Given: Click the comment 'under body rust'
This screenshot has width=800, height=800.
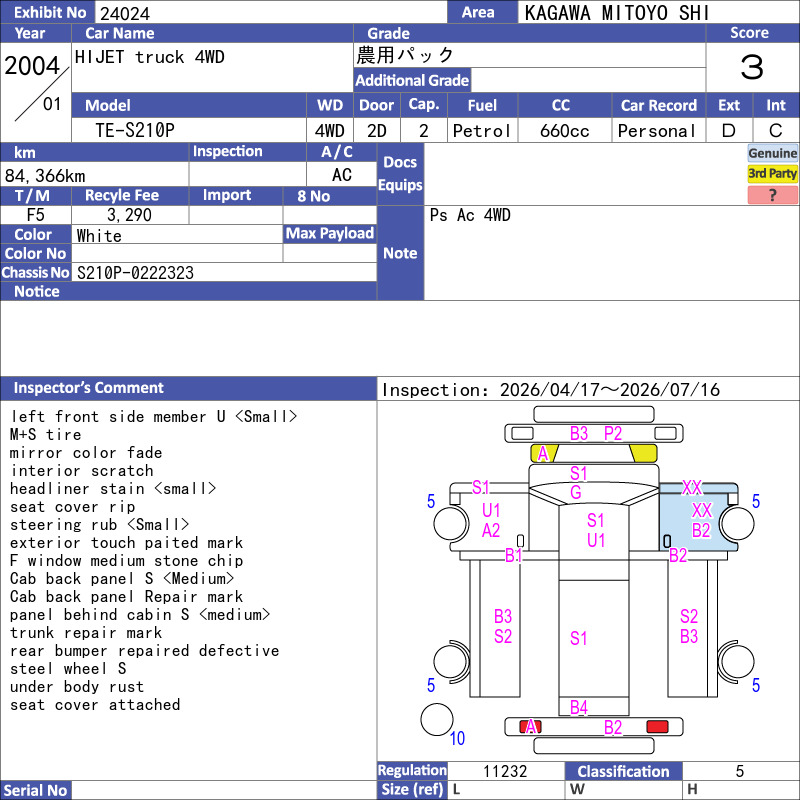Looking at the screenshot, I should coord(77,687).
